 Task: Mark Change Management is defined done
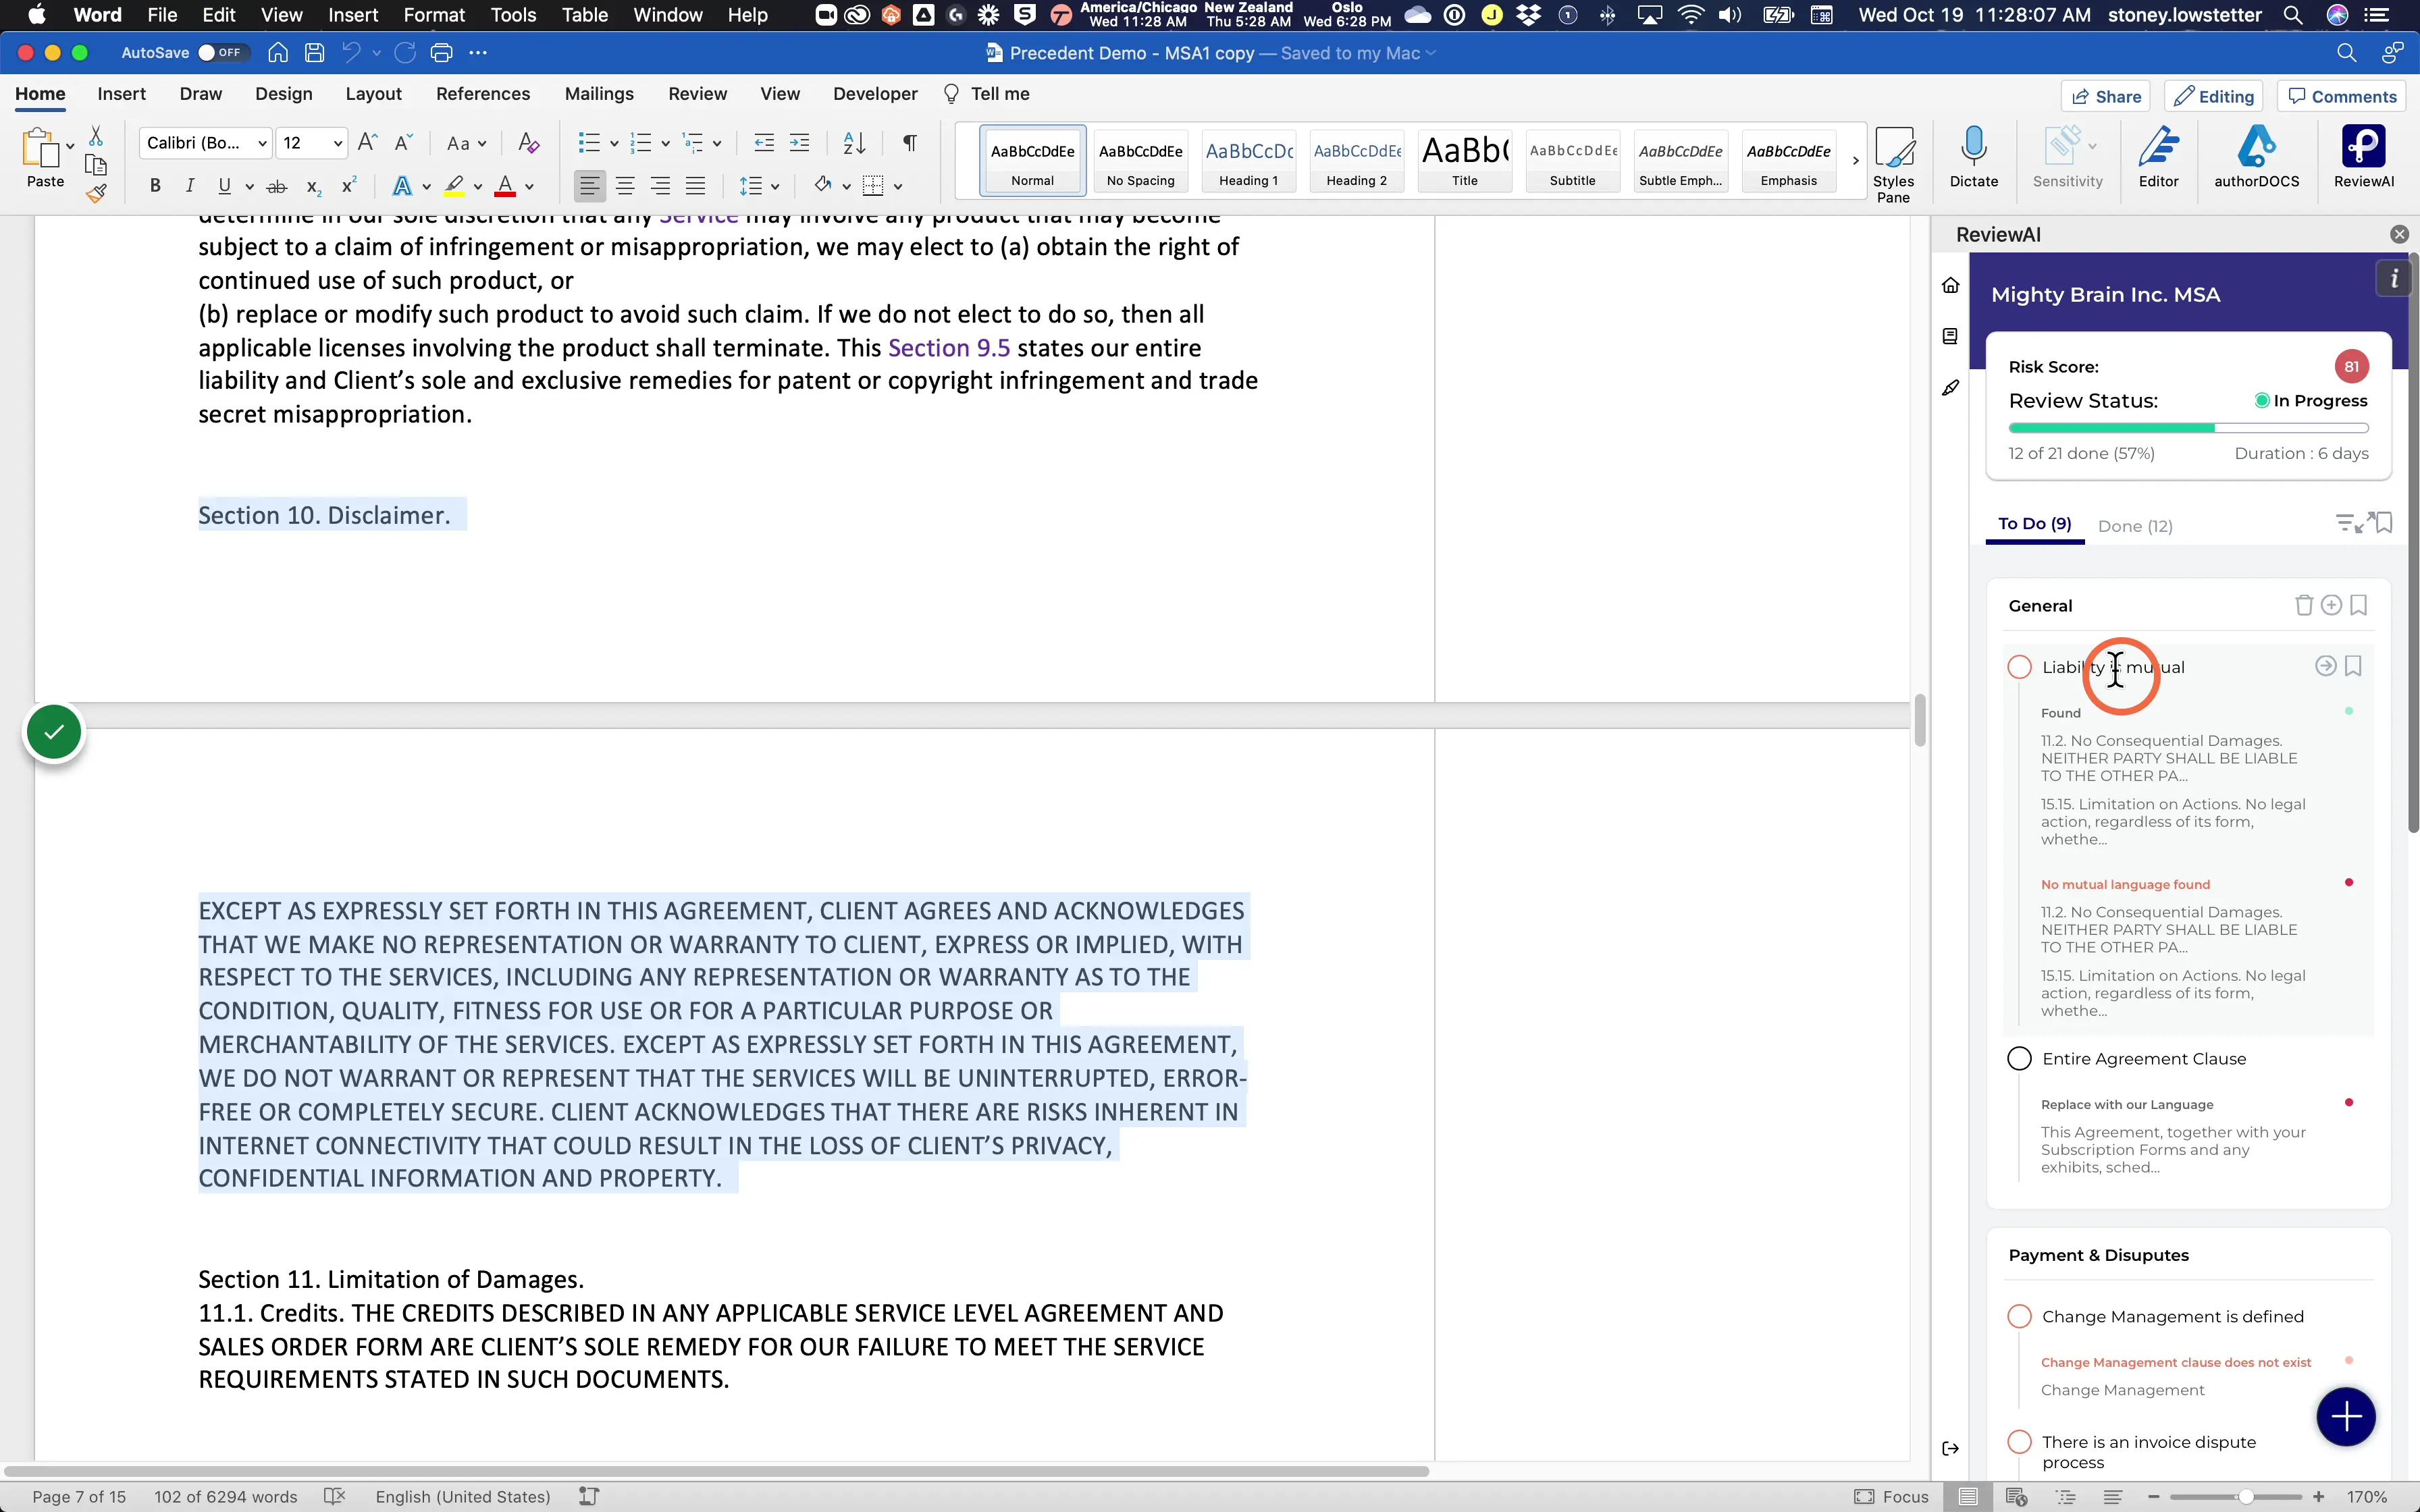coord(2019,1317)
